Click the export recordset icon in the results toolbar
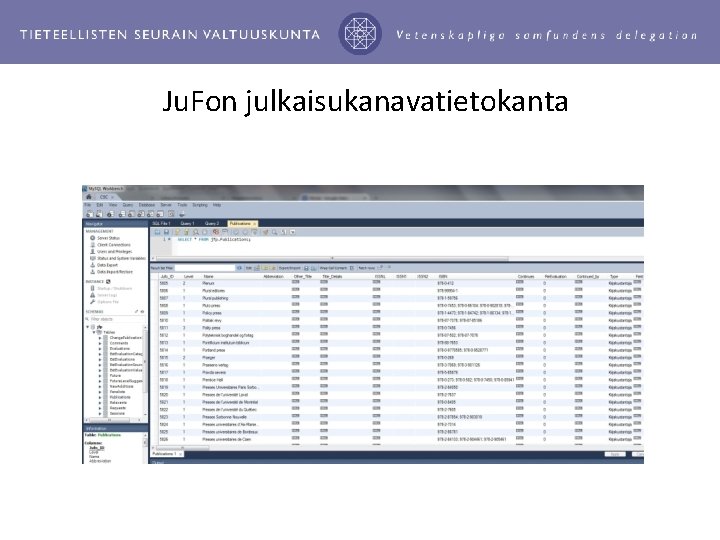The width and height of the screenshot is (720, 540). click(x=306, y=268)
